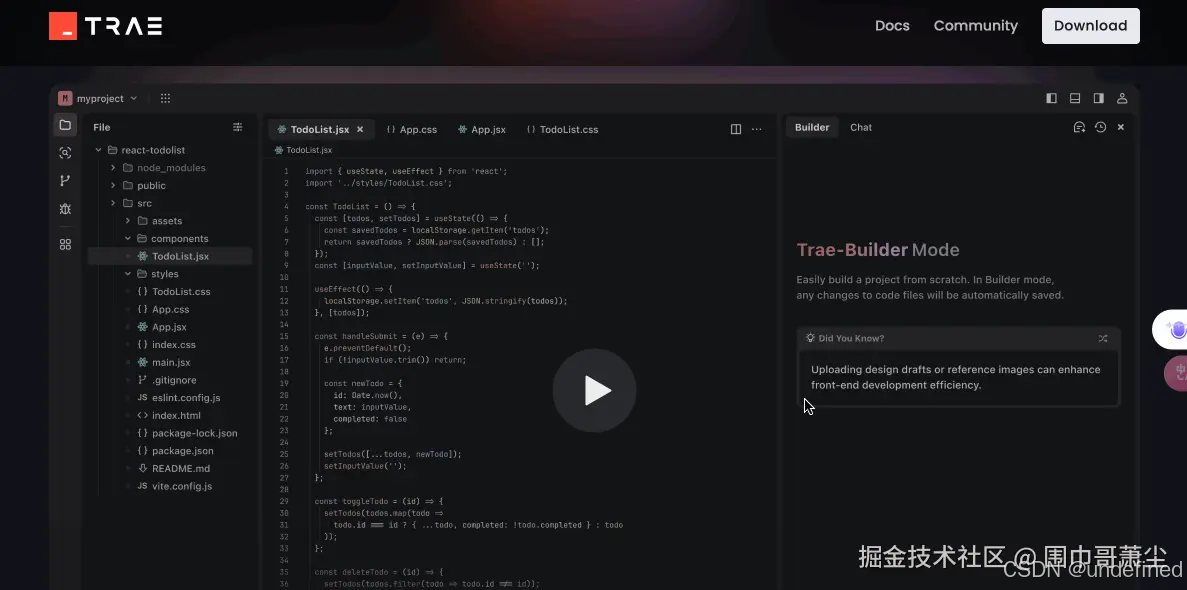Screen dimensions: 1187x590
Task: Open the search sidebar icon
Action: pos(65,153)
